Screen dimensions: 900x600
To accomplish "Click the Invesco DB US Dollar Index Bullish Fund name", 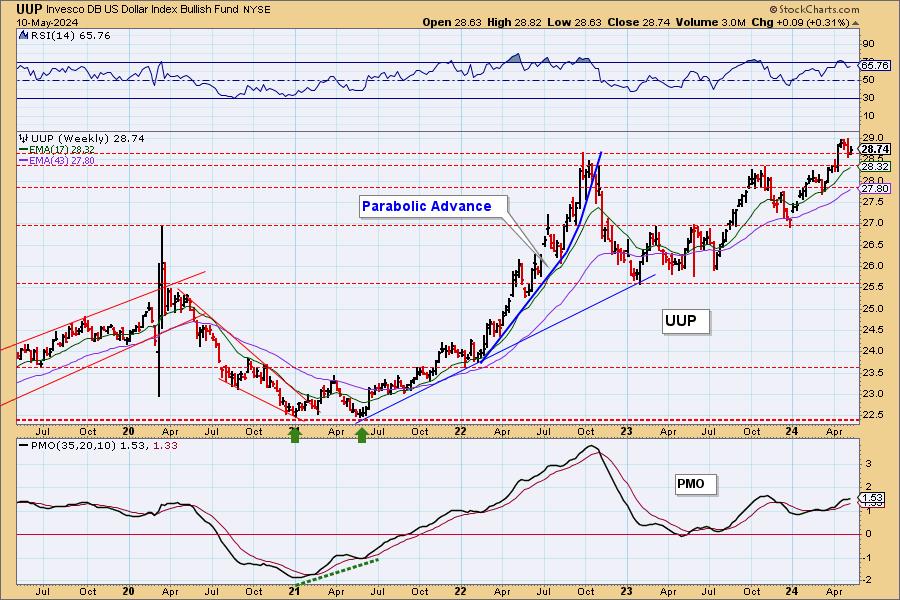I will coord(143,10).
